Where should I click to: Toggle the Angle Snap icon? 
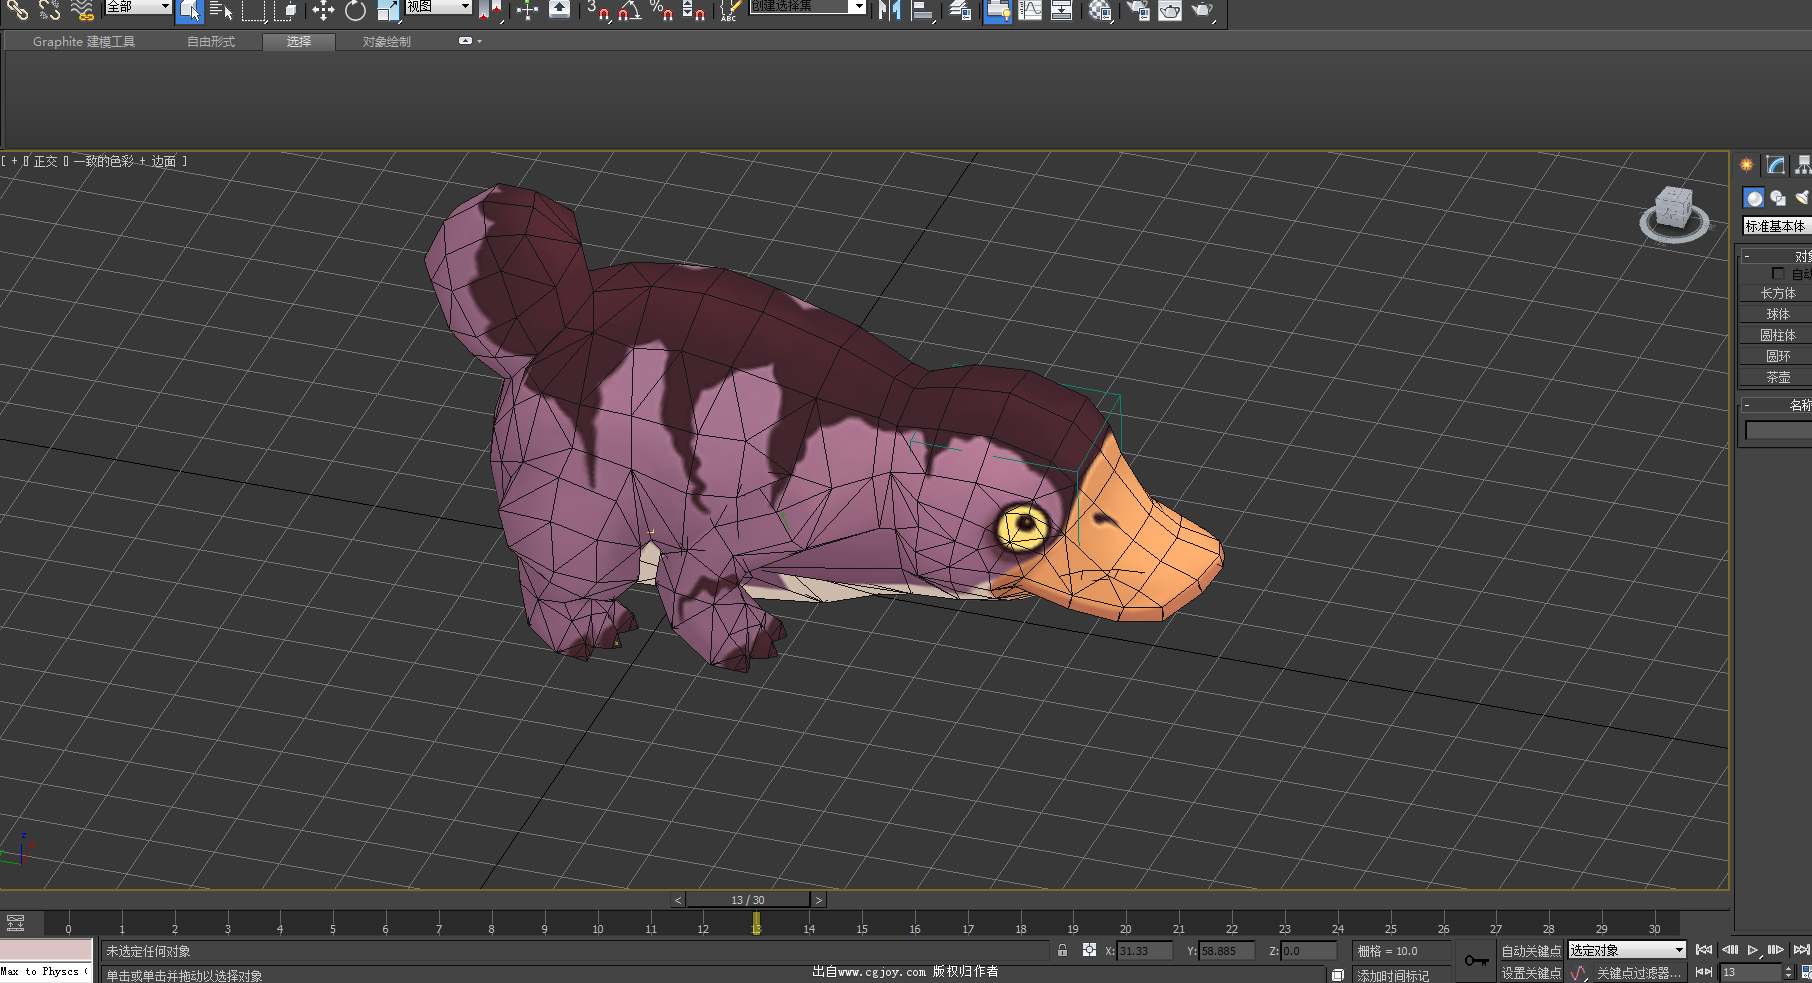point(629,10)
